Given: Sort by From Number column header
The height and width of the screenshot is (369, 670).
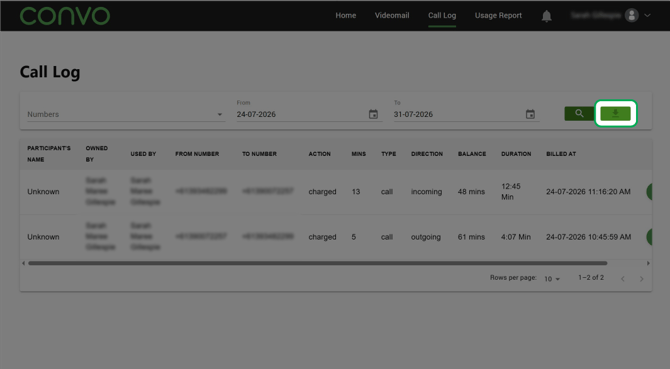Looking at the screenshot, I should [x=197, y=154].
